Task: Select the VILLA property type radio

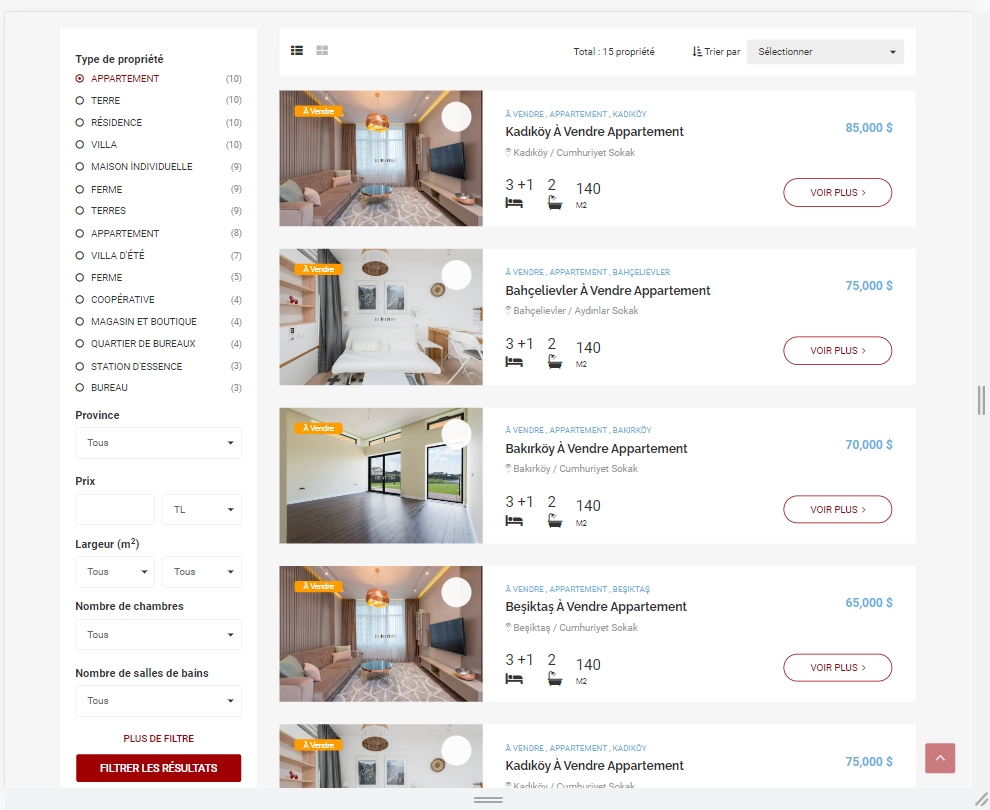Action: pyautogui.click(x=80, y=145)
